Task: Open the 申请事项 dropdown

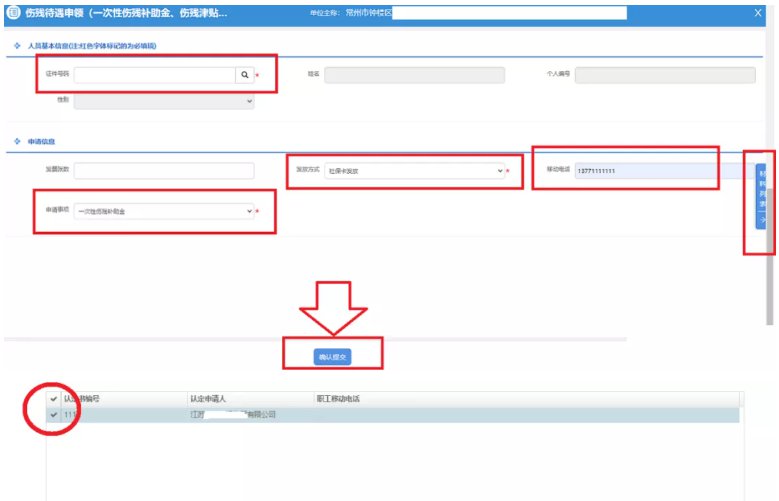Action: coord(164,211)
